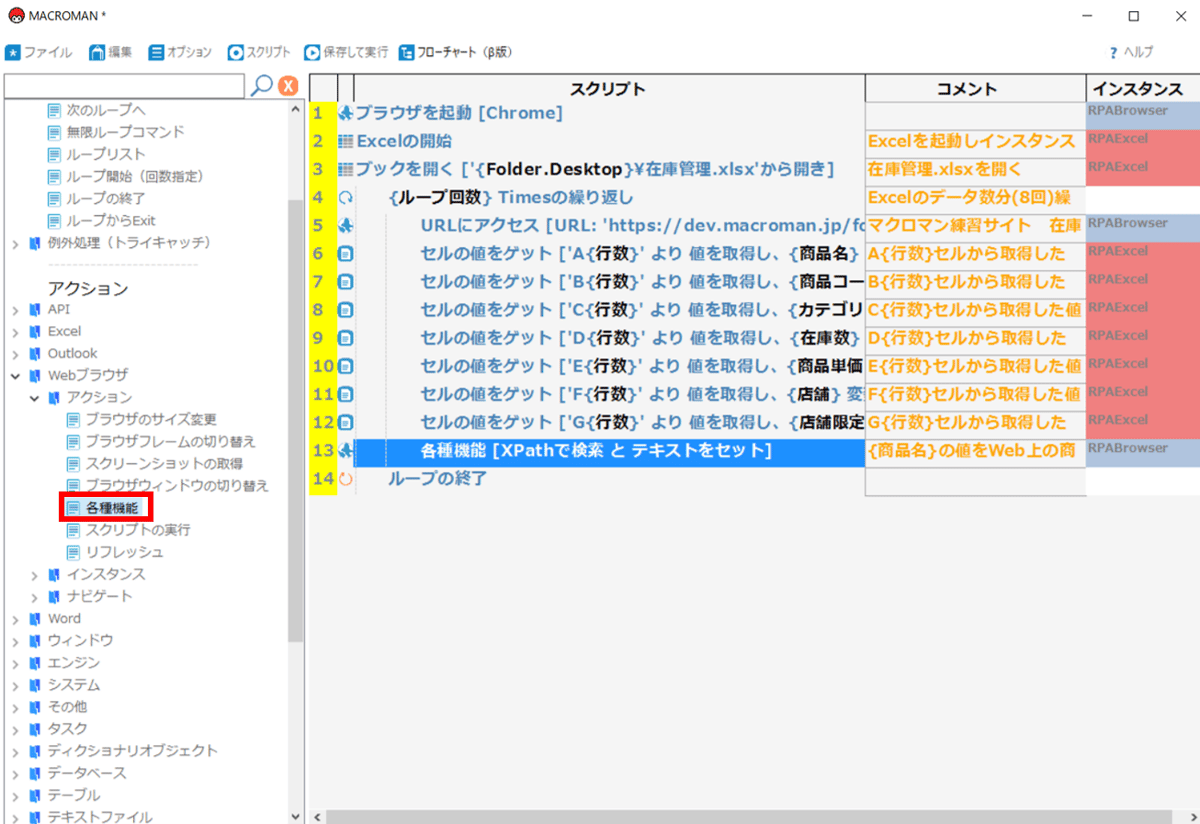
Task: Open the ヘルプ menu
Action: click(x=1130, y=52)
